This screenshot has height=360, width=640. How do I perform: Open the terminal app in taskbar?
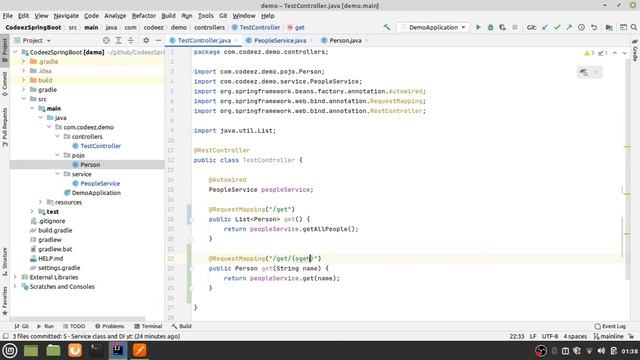[96, 351]
